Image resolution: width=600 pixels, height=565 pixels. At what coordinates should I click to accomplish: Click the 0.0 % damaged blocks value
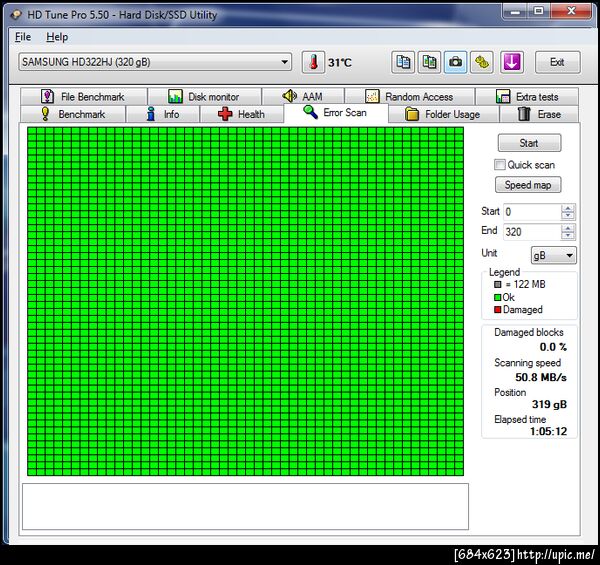(553, 347)
